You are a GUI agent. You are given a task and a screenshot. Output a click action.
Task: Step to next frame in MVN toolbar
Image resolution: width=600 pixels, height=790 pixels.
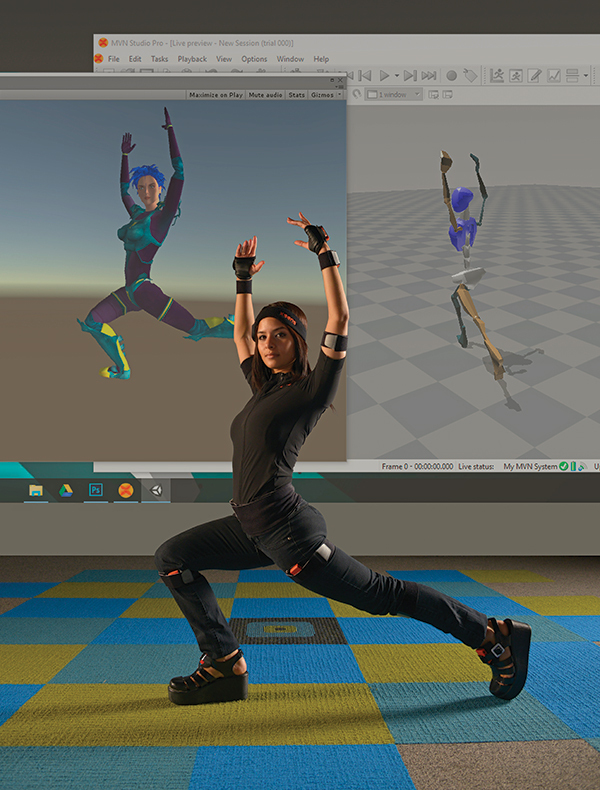[410, 76]
